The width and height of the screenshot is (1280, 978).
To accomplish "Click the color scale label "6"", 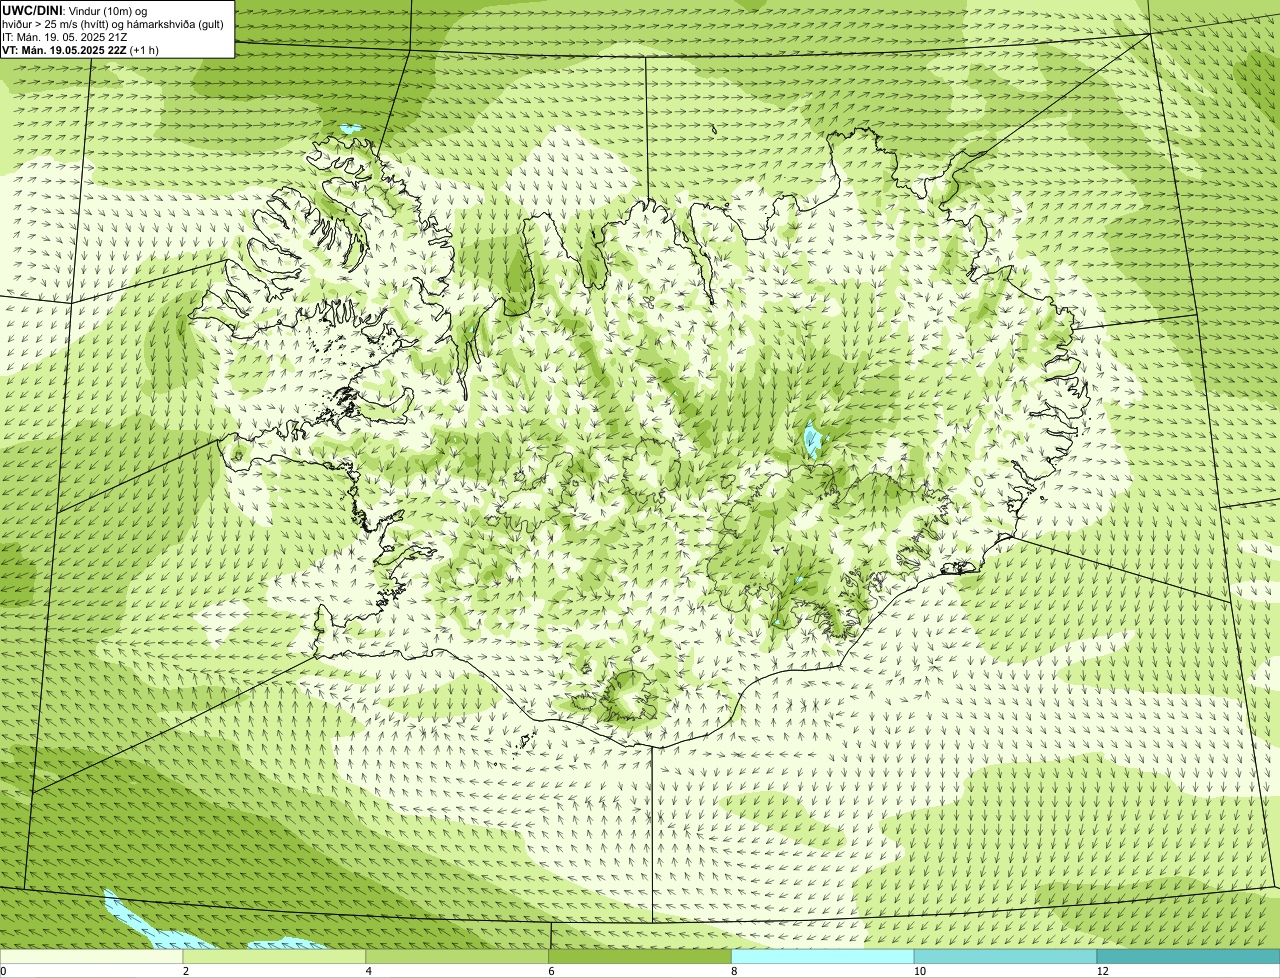I will [x=551, y=971].
